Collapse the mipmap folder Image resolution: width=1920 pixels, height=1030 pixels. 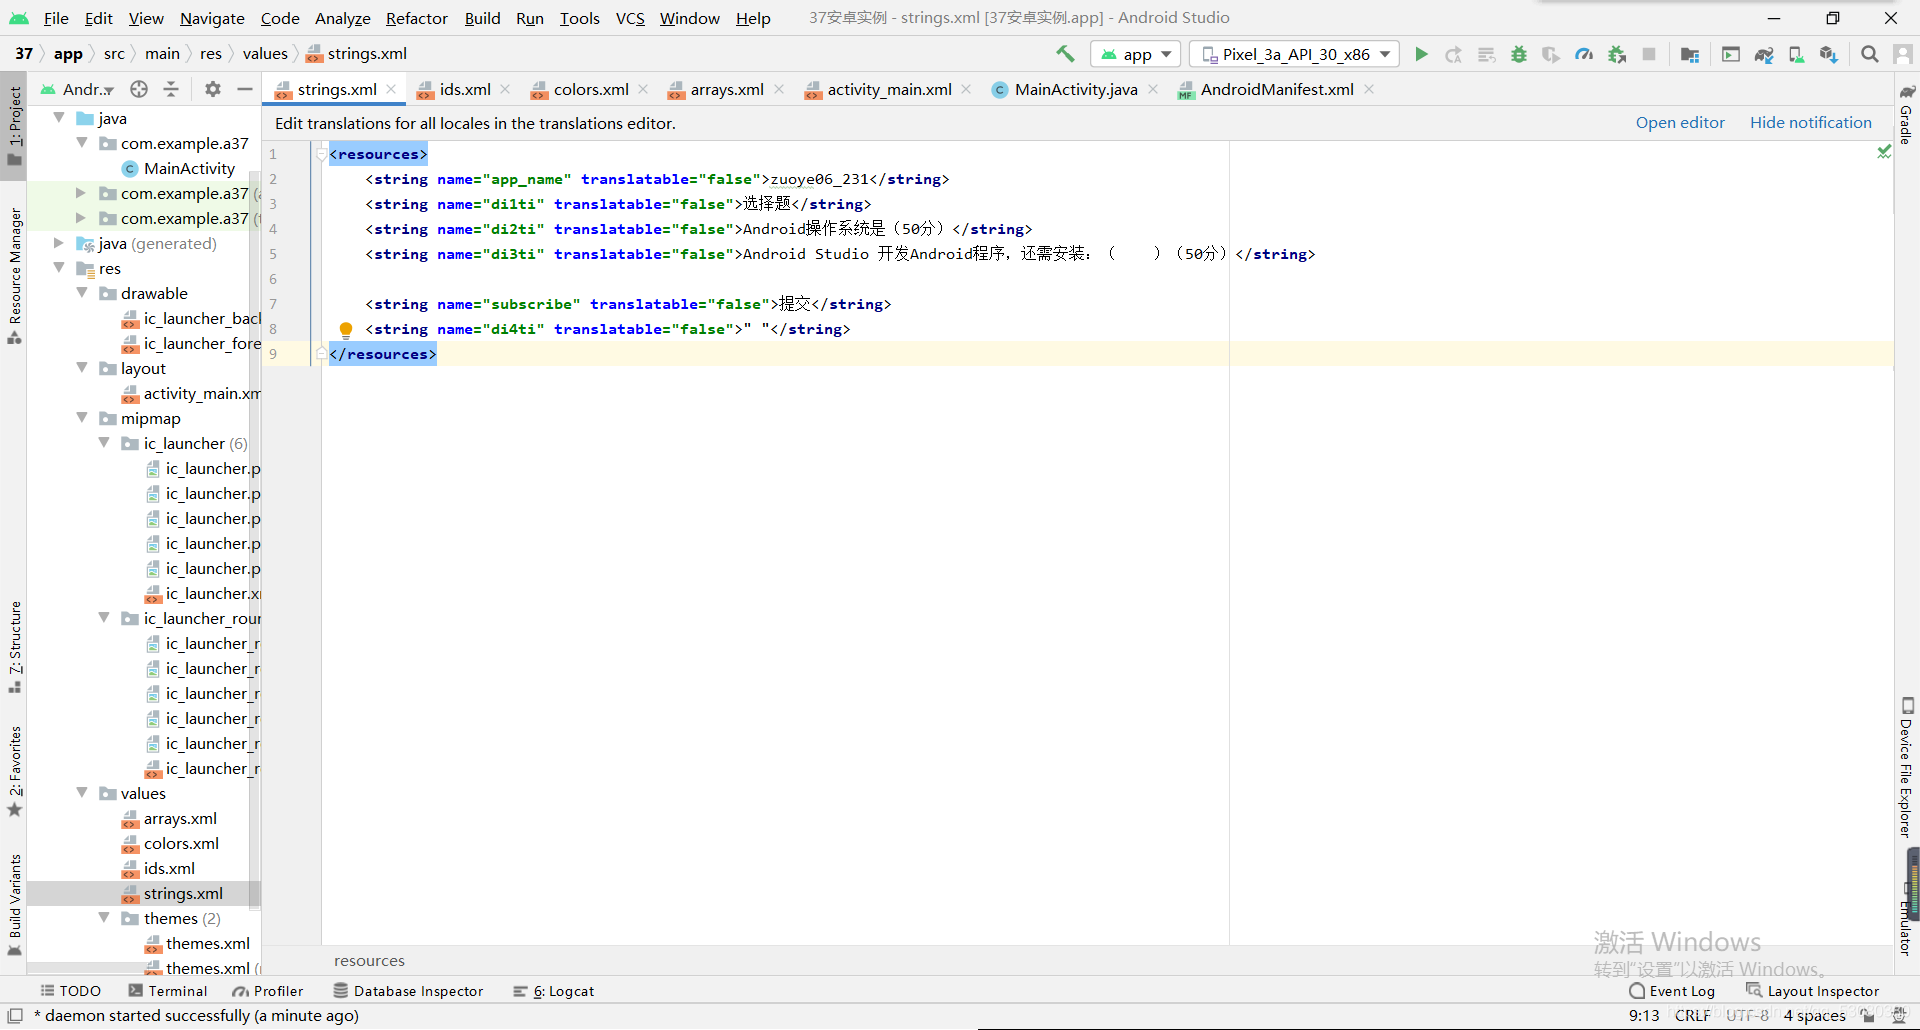click(82, 418)
